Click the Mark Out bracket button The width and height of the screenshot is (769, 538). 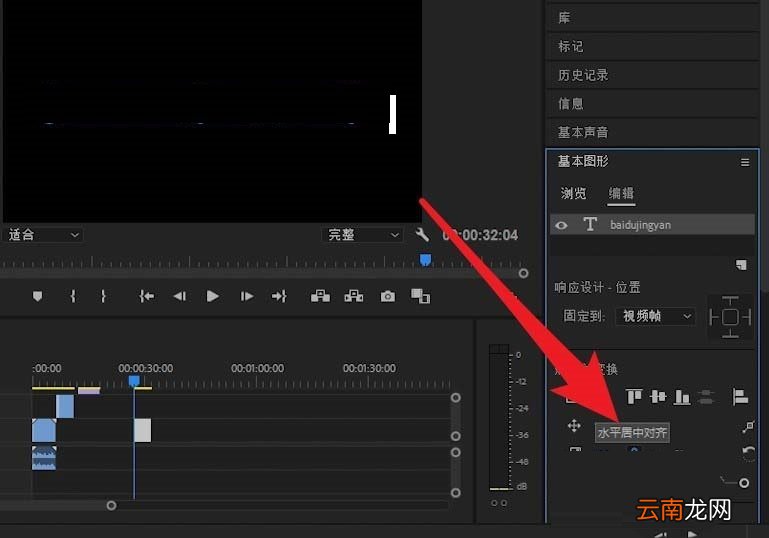tap(103, 296)
